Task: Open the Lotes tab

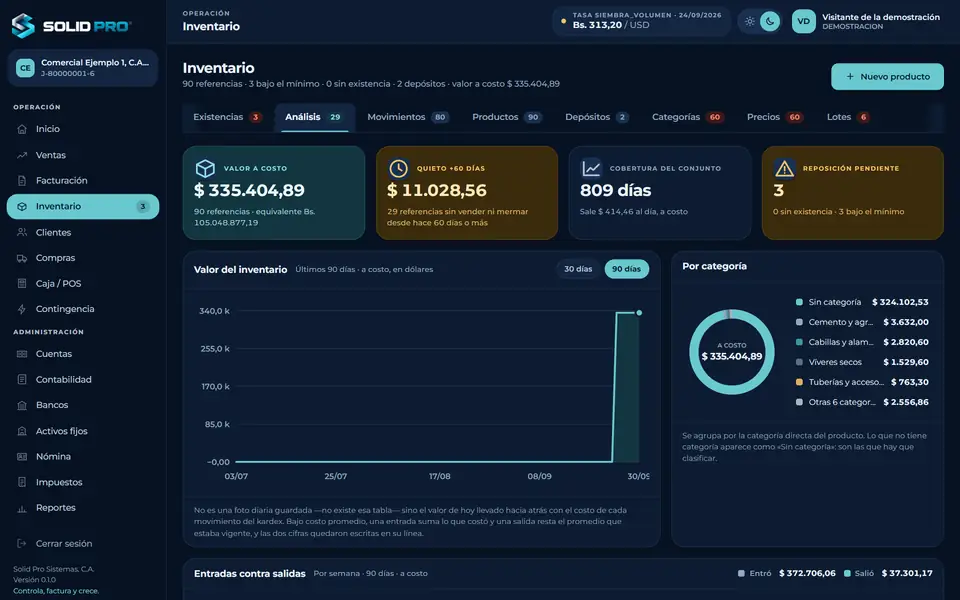Action: [848, 117]
